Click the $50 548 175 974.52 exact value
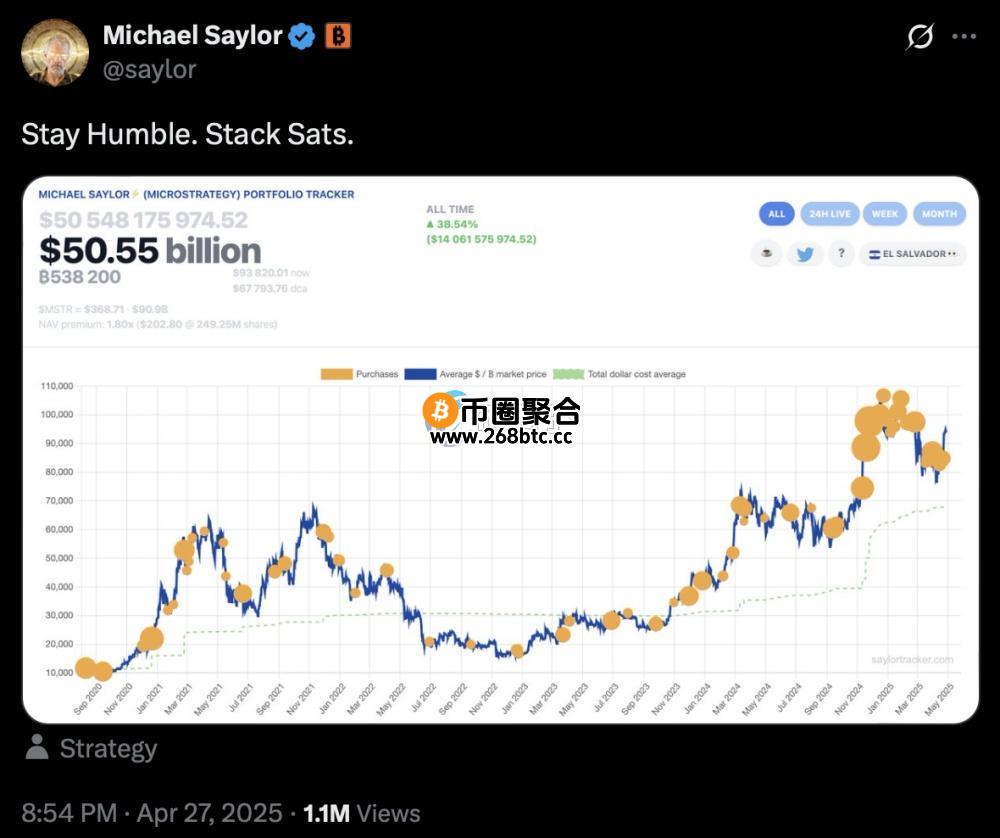The height and width of the screenshot is (838, 1000). click(x=143, y=221)
